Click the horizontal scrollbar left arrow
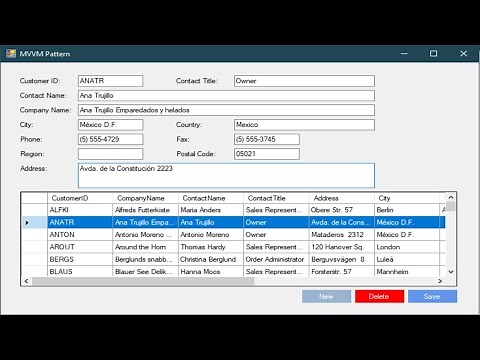The height and width of the screenshot is (360, 480). tap(26, 281)
